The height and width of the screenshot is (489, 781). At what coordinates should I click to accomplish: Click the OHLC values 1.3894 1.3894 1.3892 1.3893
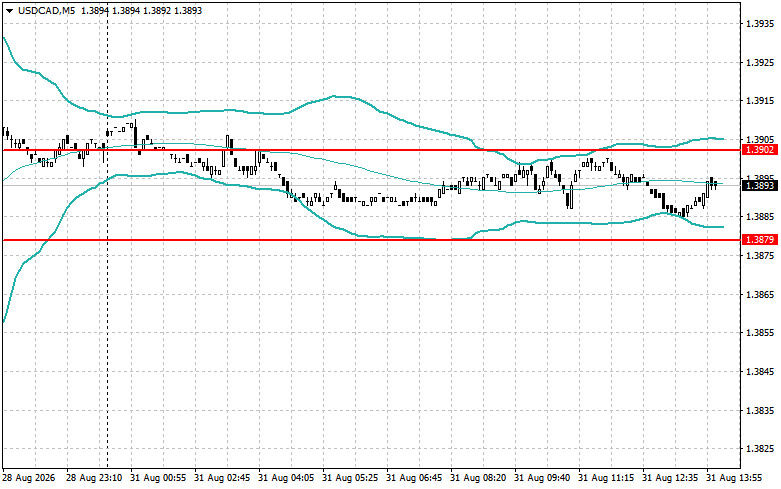coord(141,10)
